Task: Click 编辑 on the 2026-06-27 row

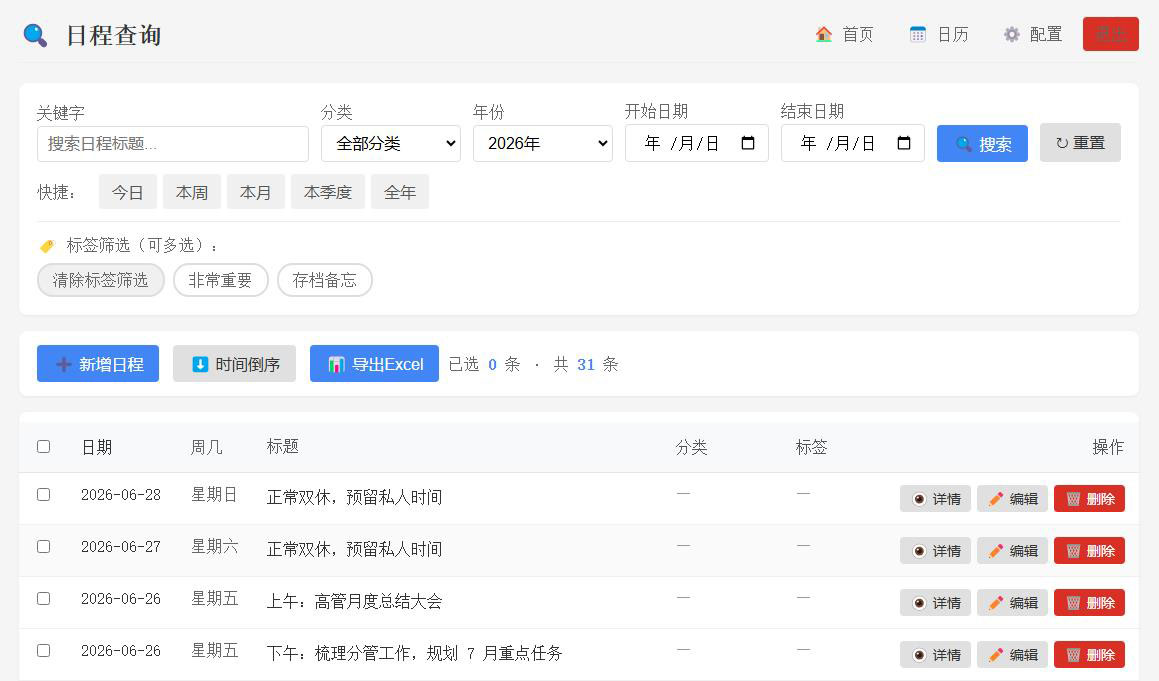Action: pyautogui.click(x=1013, y=551)
